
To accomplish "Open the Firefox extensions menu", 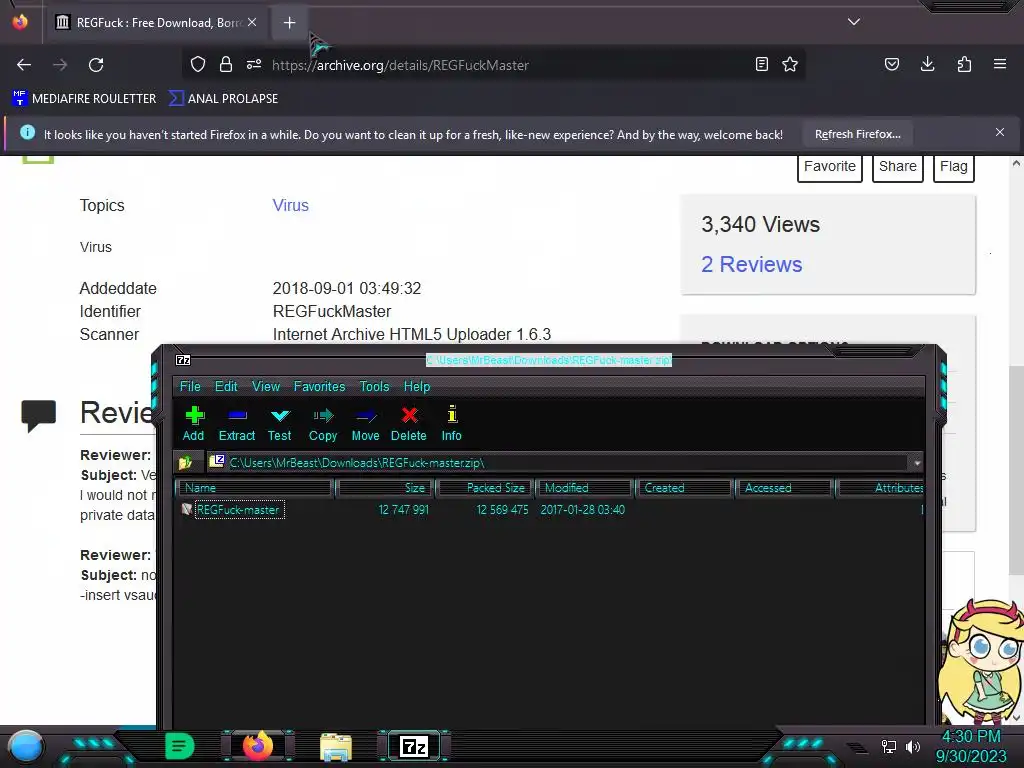I will tap(964, 64).
